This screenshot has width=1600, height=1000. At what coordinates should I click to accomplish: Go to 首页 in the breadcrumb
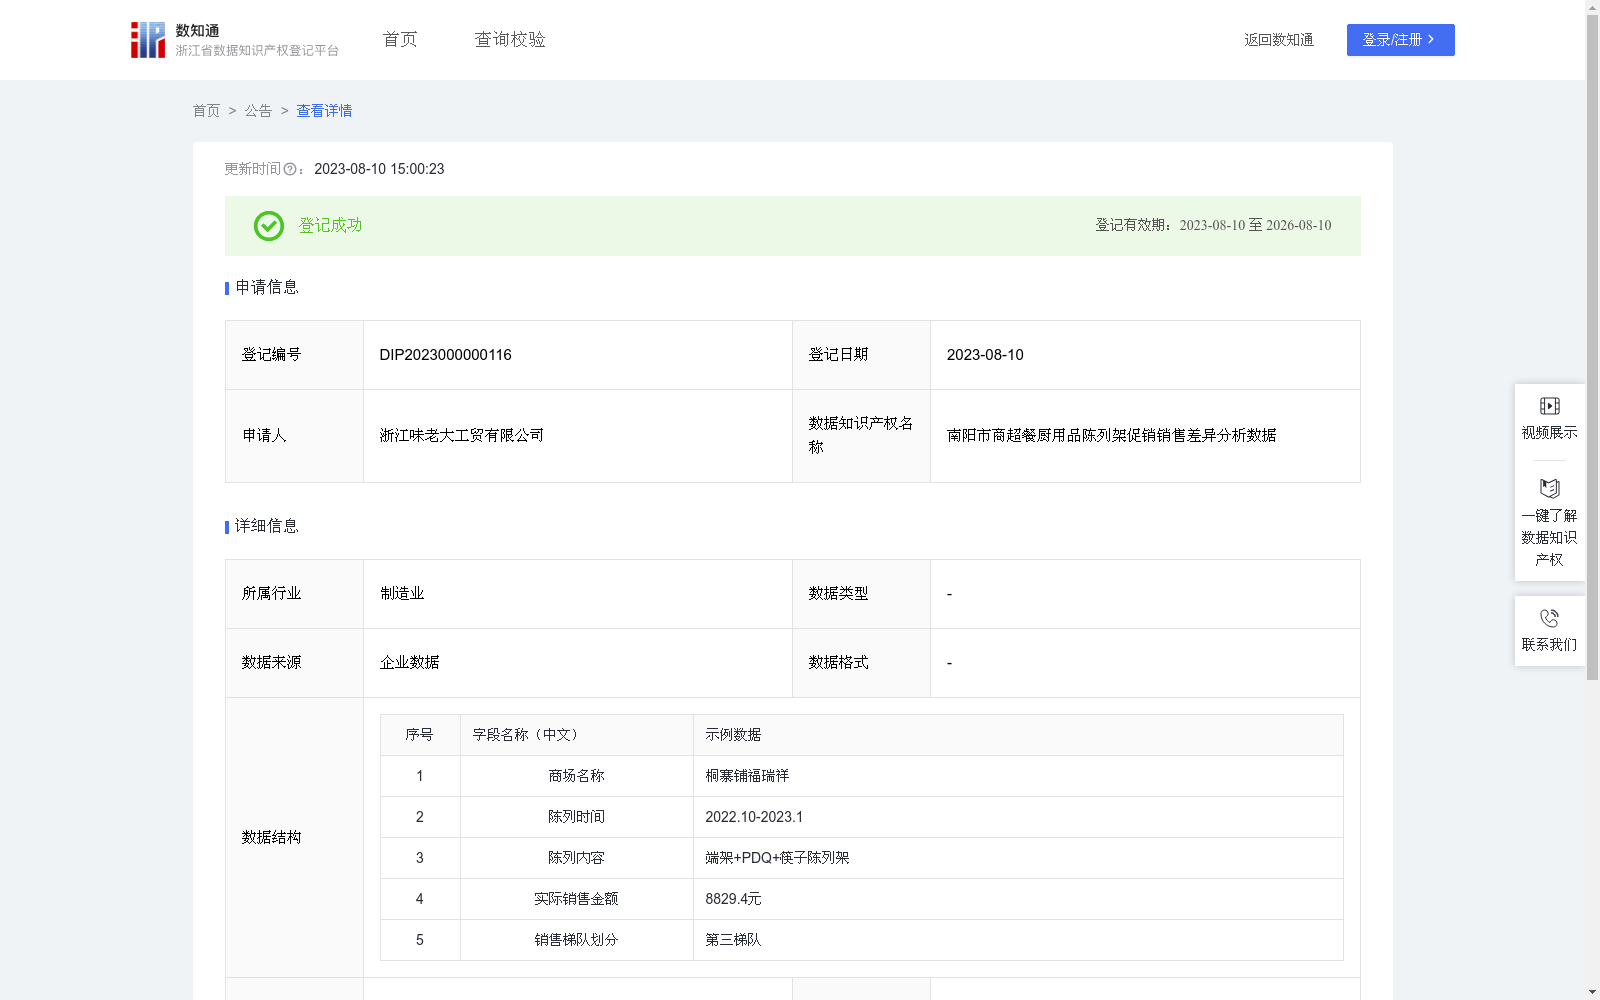coord(206,111)
